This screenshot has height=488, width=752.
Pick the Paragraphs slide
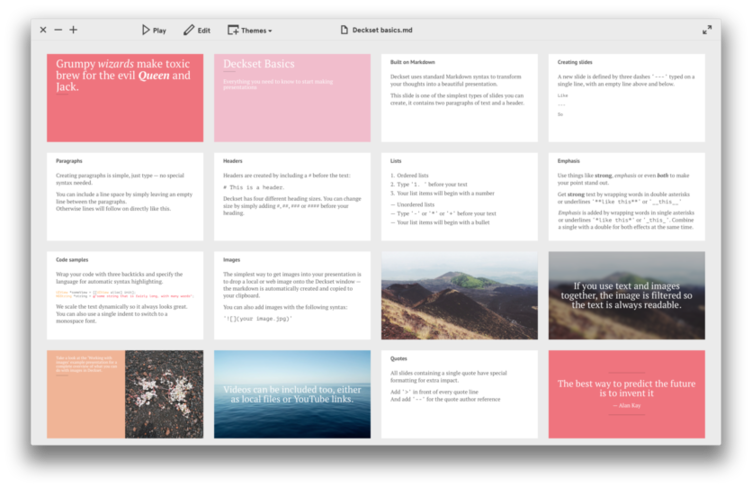click(x=125, y=196)
